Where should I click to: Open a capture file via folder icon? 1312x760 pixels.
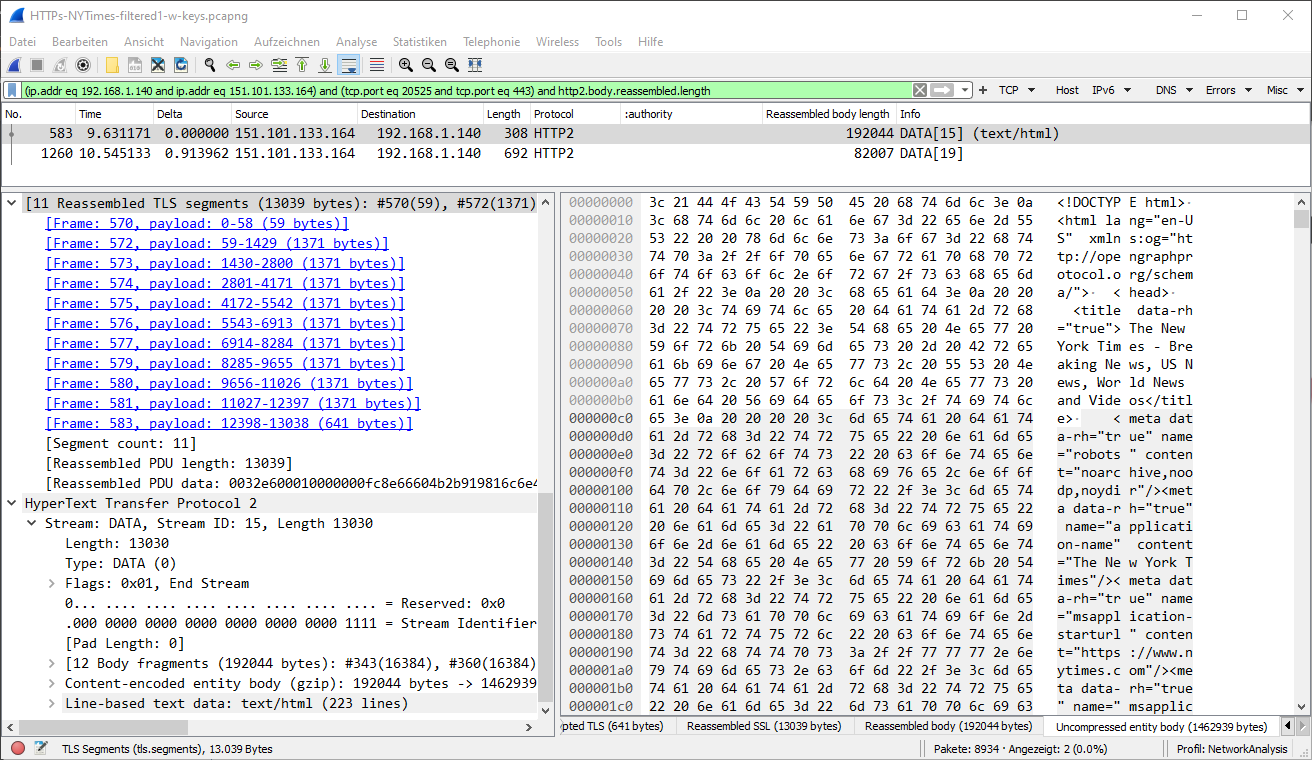click(112, 65)
